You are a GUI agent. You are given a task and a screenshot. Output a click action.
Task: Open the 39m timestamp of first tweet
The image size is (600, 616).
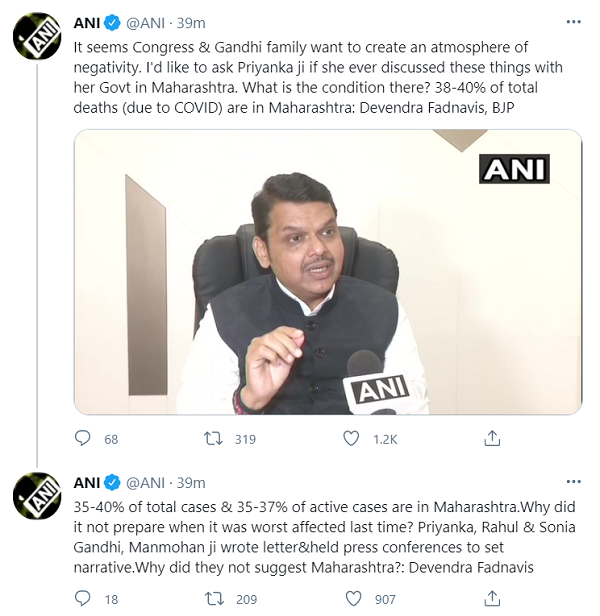point(191,22)
